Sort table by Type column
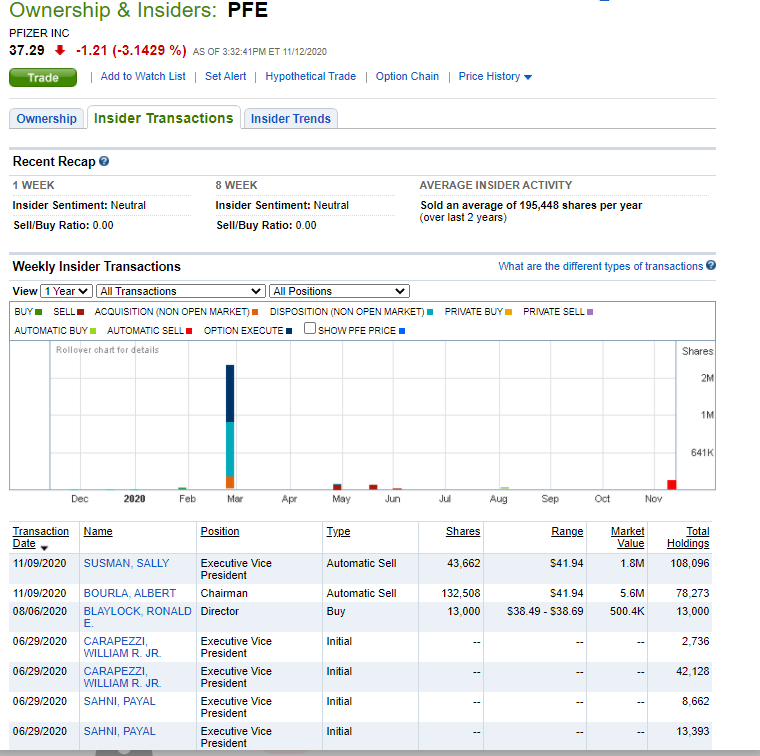760x756 pixels. pyautogui.click(x=338, y=531)
